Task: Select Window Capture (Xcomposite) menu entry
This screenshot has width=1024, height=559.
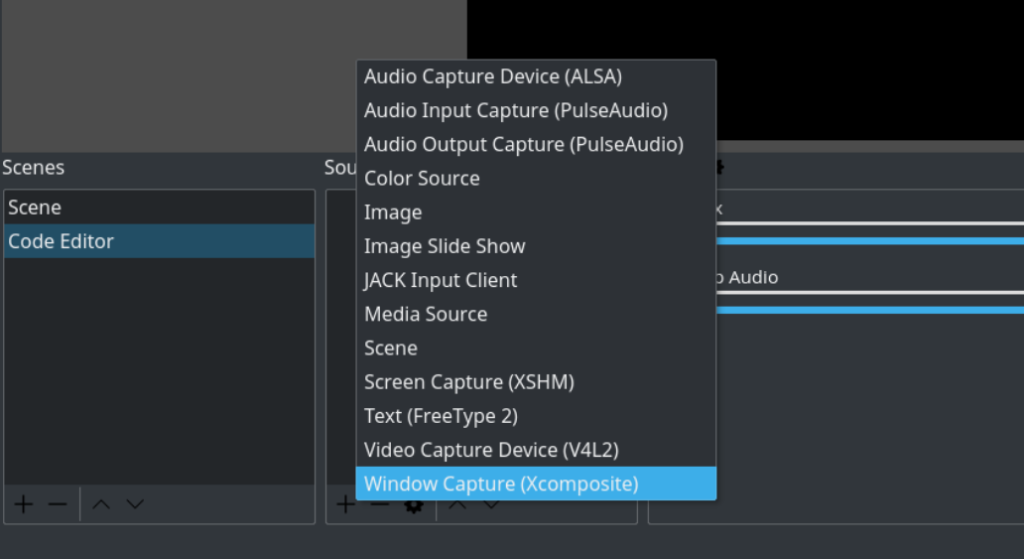Action: pos(536,484)
